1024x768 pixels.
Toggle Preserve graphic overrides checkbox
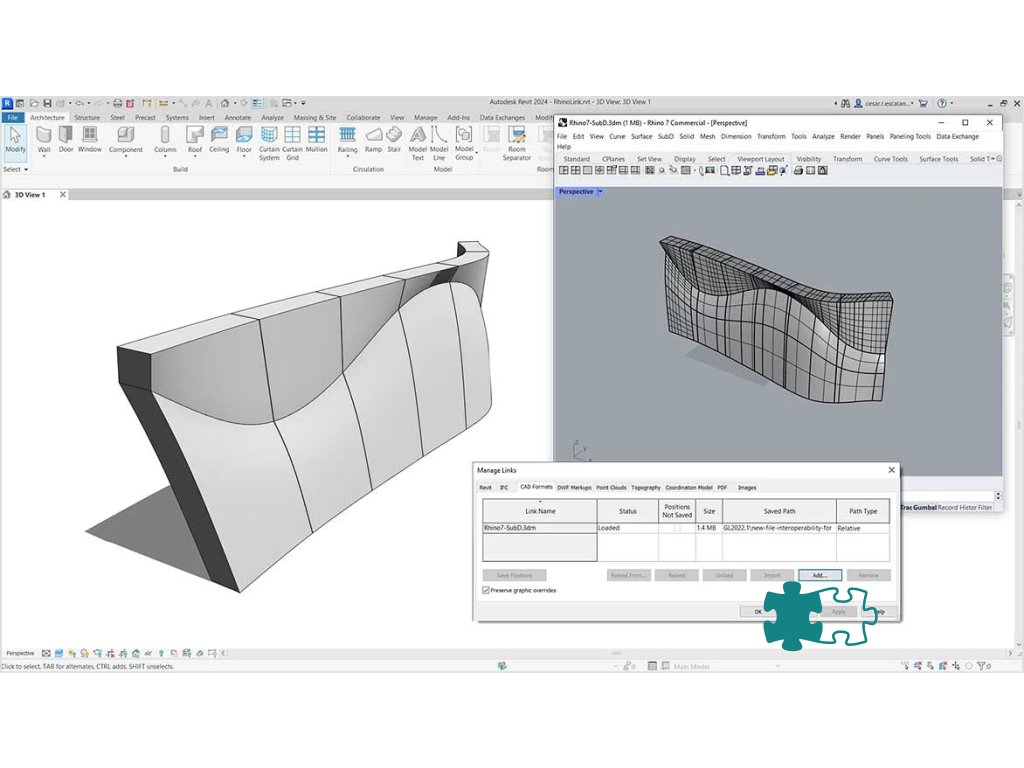pos(486,591)
